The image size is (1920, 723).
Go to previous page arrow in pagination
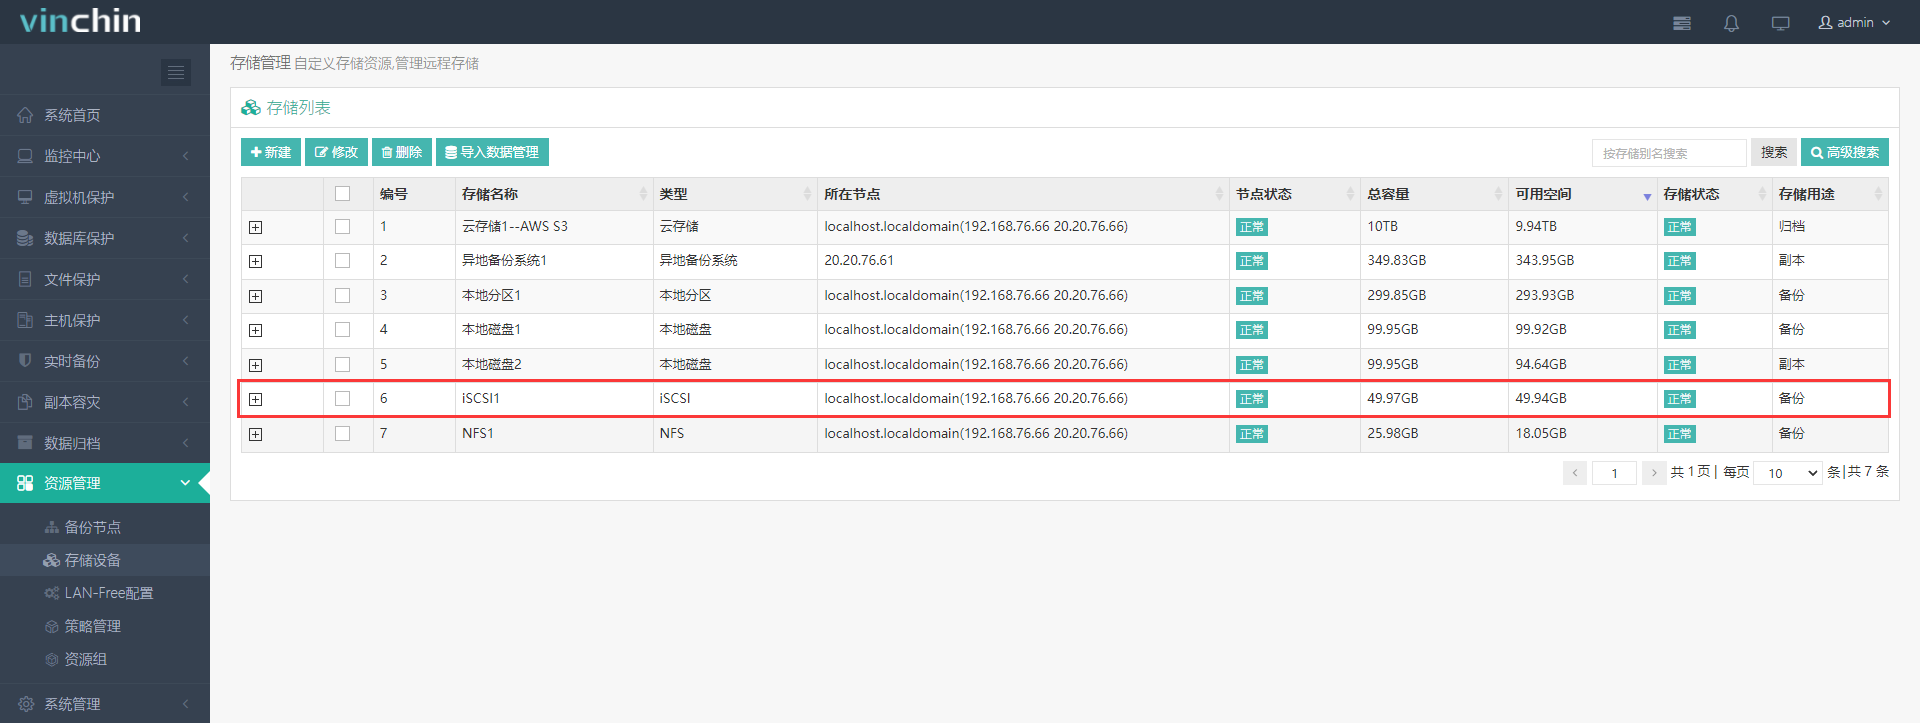point(1575,473)
